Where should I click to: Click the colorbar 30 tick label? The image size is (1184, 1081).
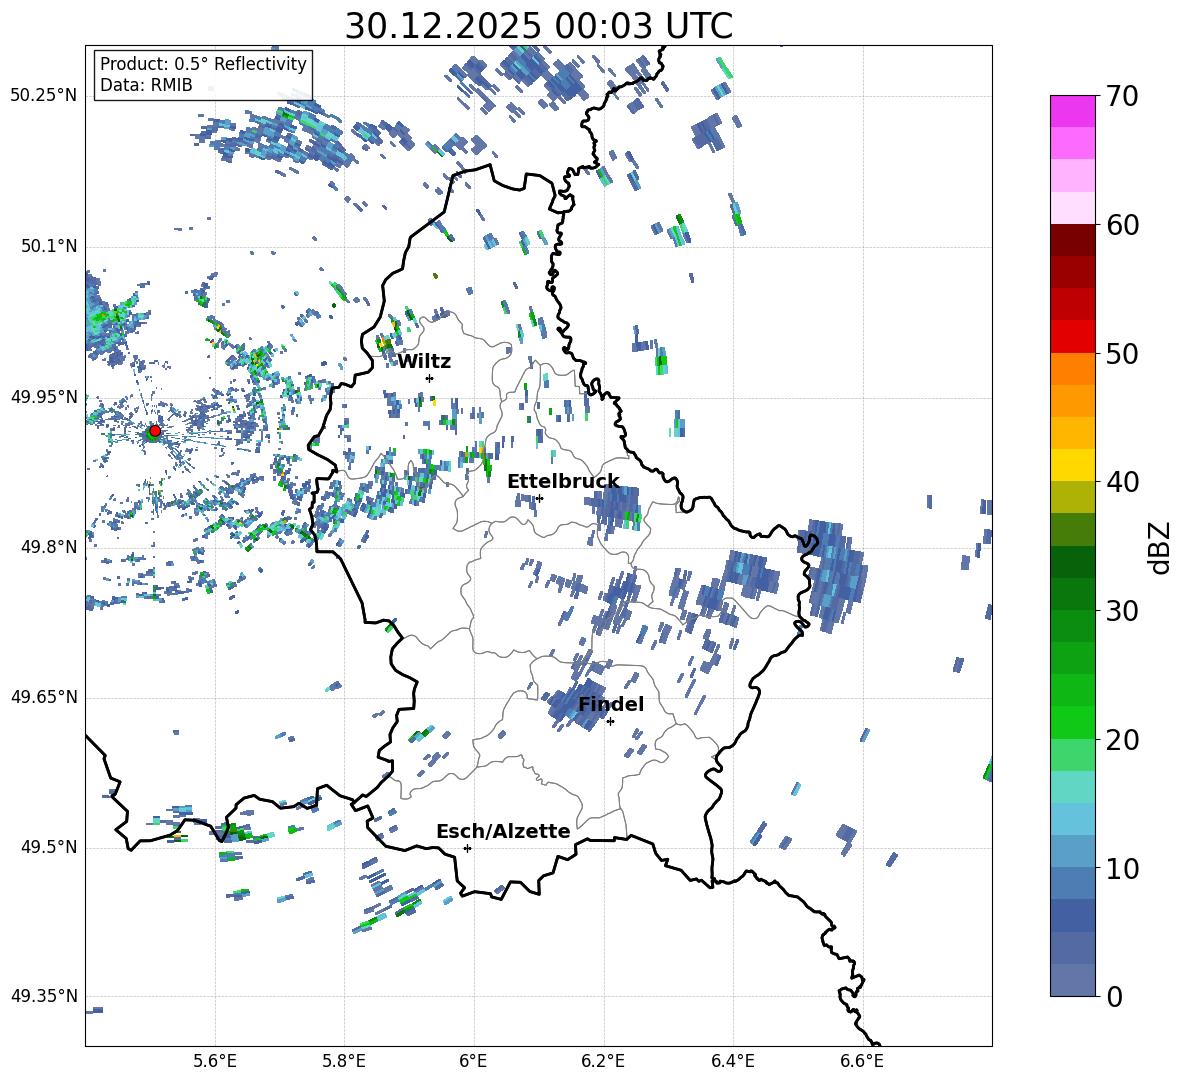pos(1122,610)
